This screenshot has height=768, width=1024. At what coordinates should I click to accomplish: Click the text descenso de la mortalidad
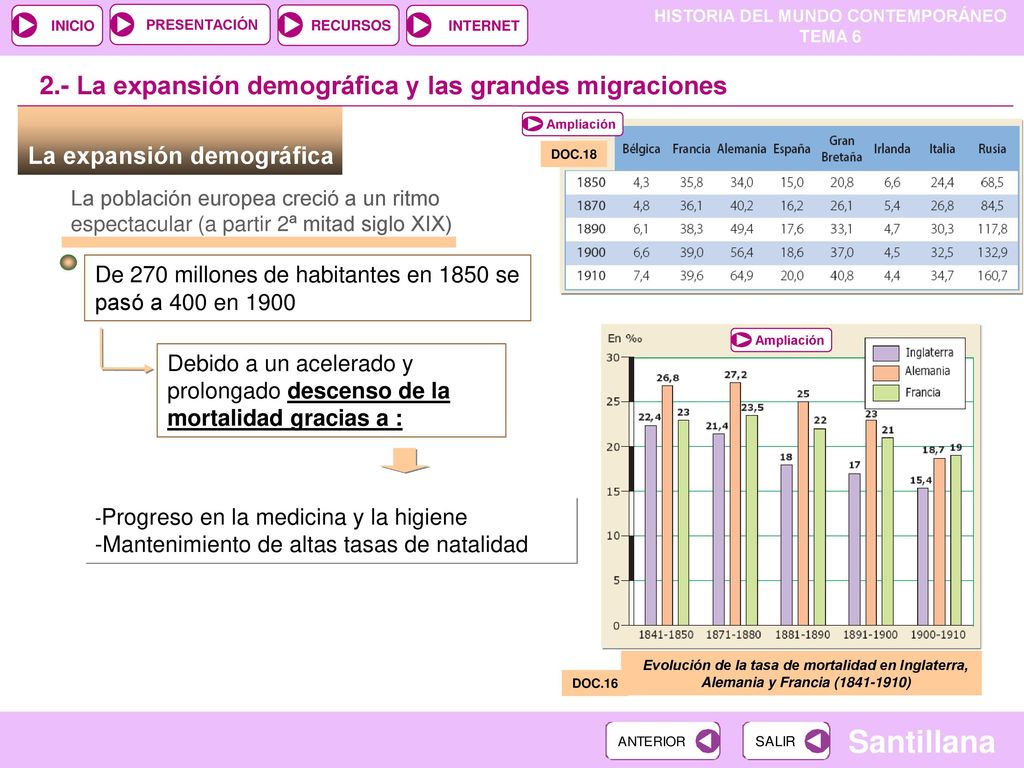point(308,404)
